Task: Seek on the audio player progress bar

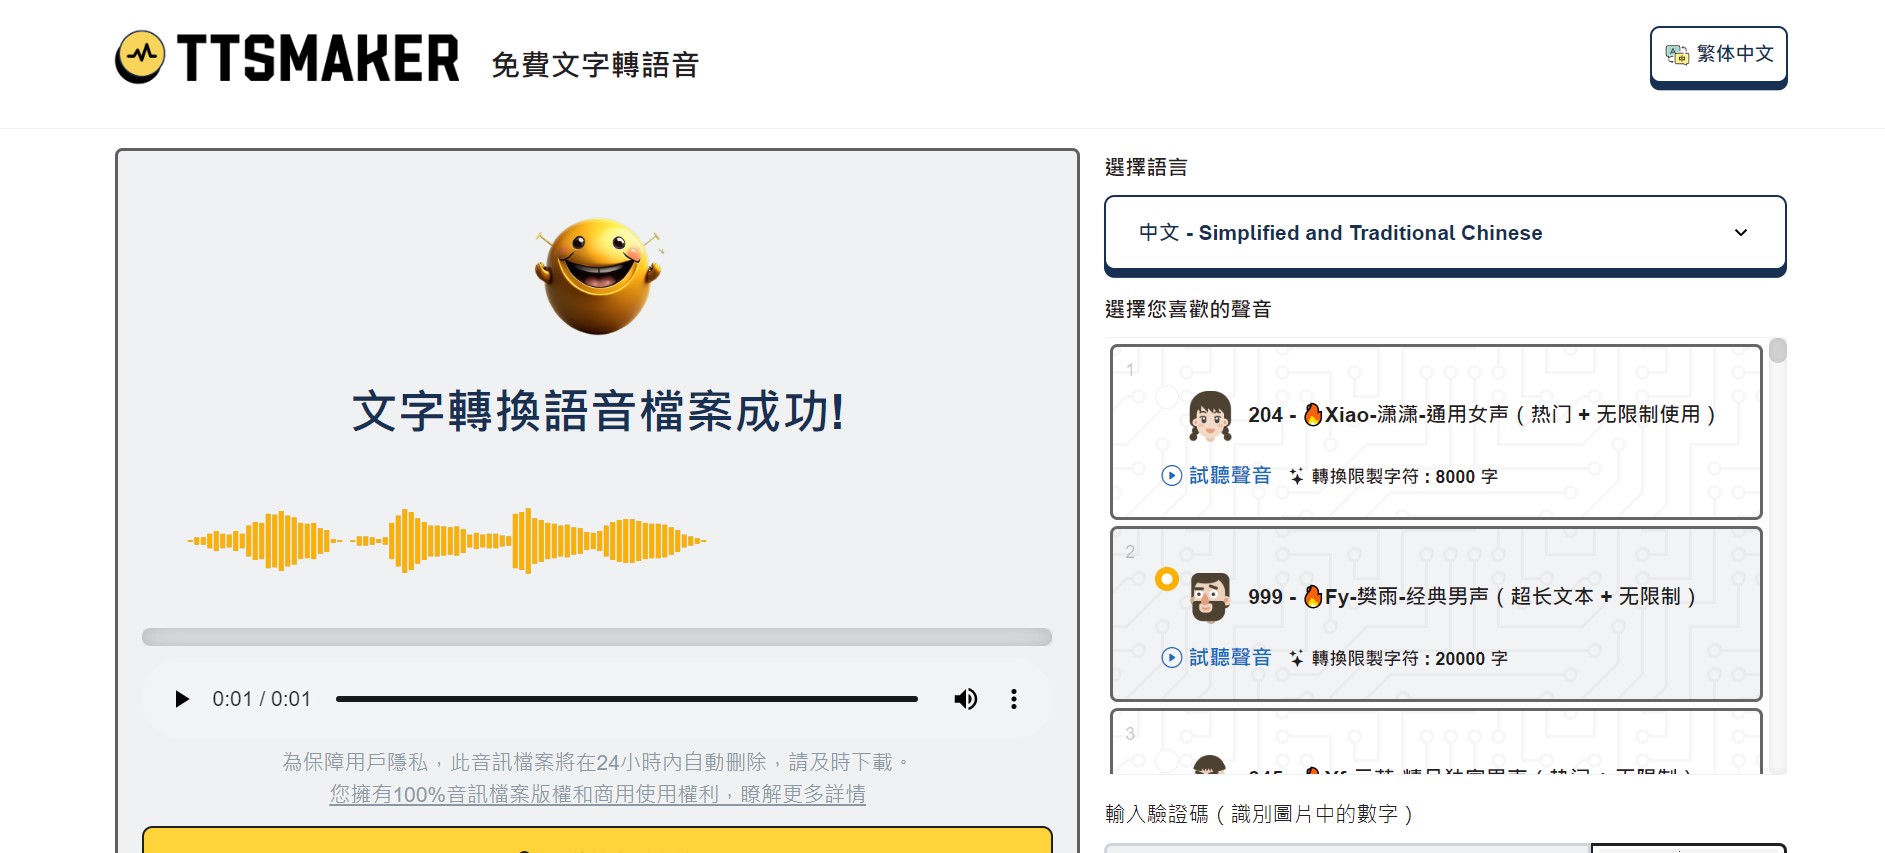Action: pyautogui.click(x=626, y=699)
